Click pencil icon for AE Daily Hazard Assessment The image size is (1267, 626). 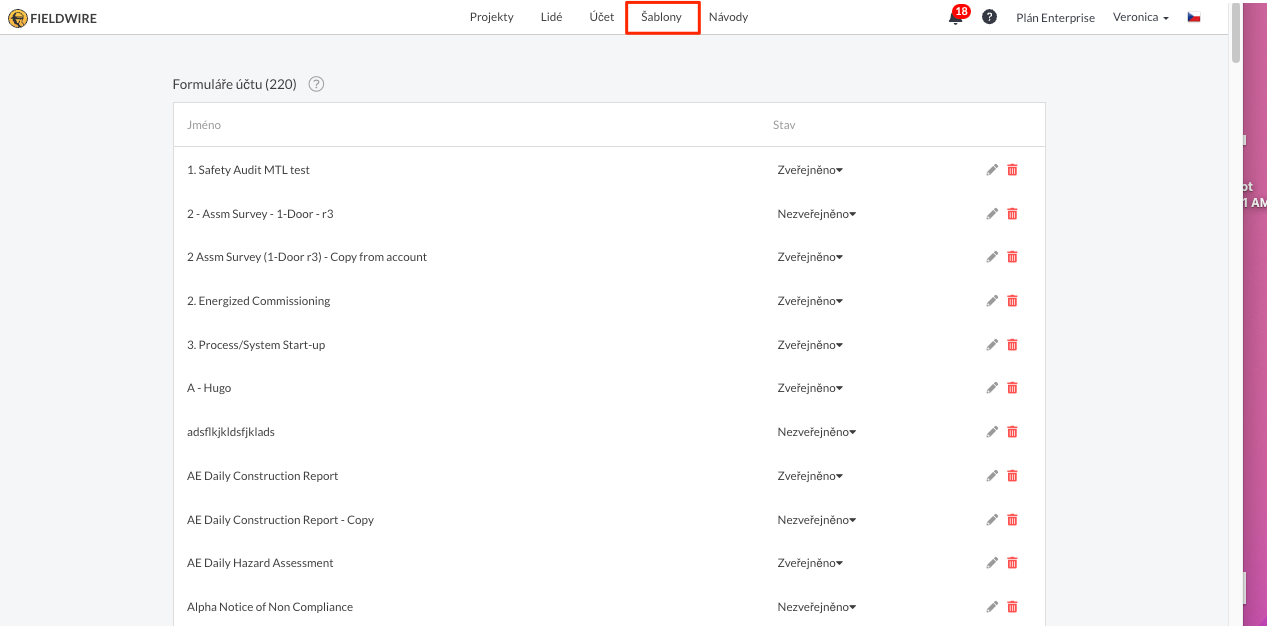point(992,563)
